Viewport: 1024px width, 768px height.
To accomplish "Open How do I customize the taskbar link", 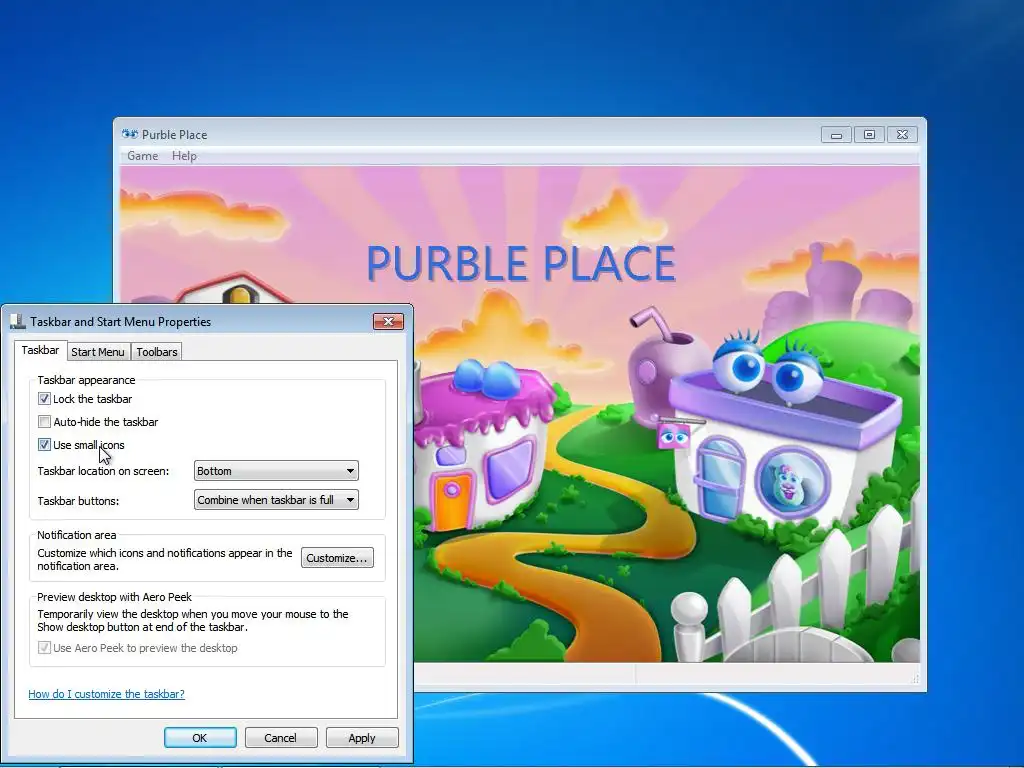I will [106, 694].
